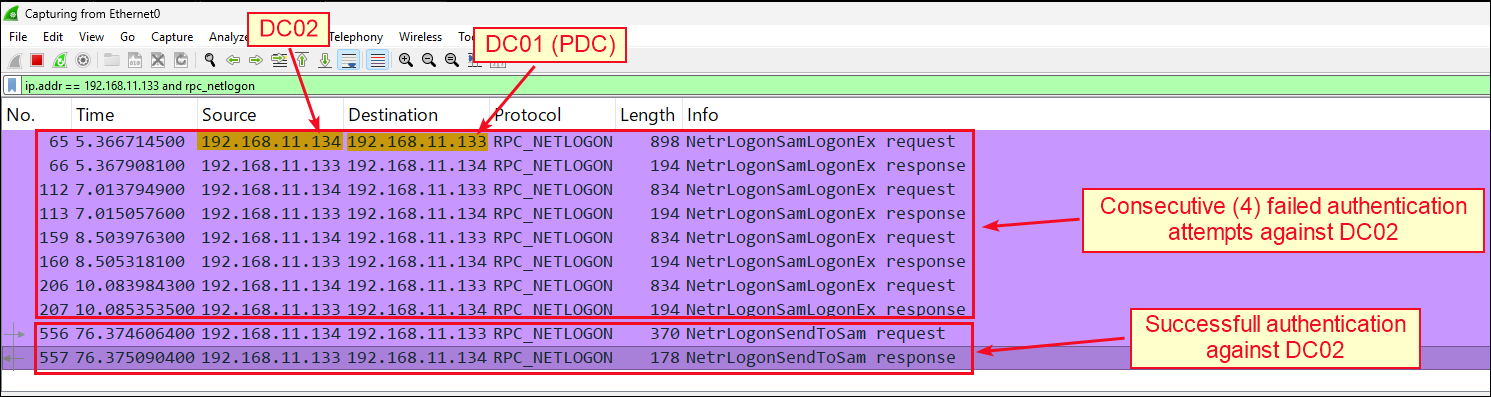
Task: Sort by the No. column header
Action: [x=36, y=115]
